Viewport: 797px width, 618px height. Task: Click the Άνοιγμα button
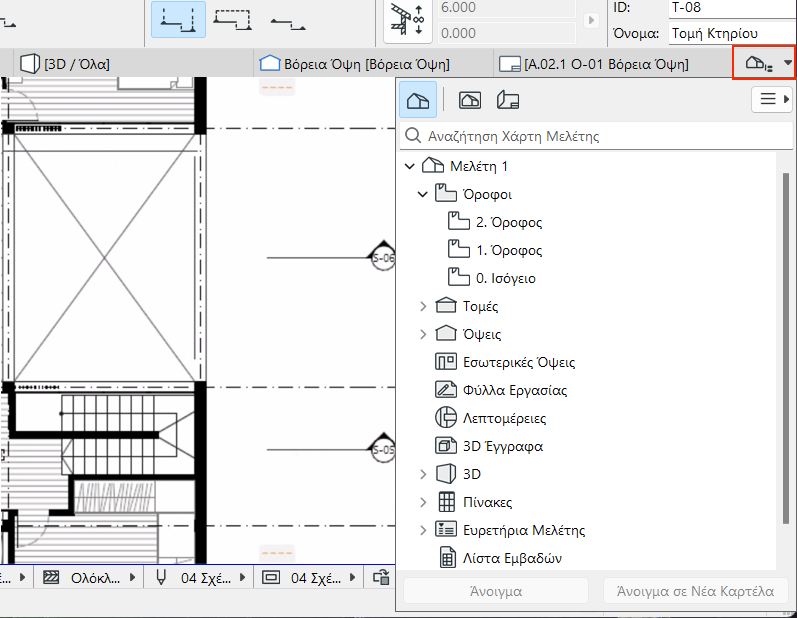[x=495, y=591]
